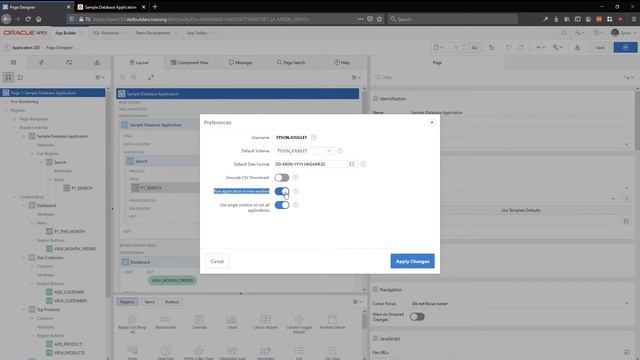Click the Undo toolbar icon
Screen dimensions: 640x360
[x=509, y=47]
